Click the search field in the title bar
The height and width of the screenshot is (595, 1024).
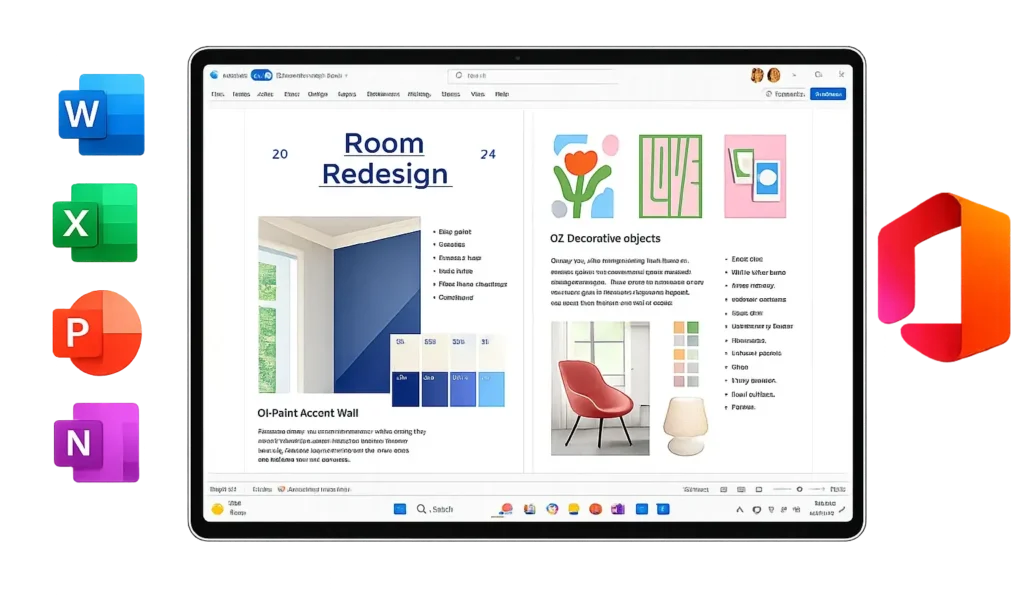532,76
